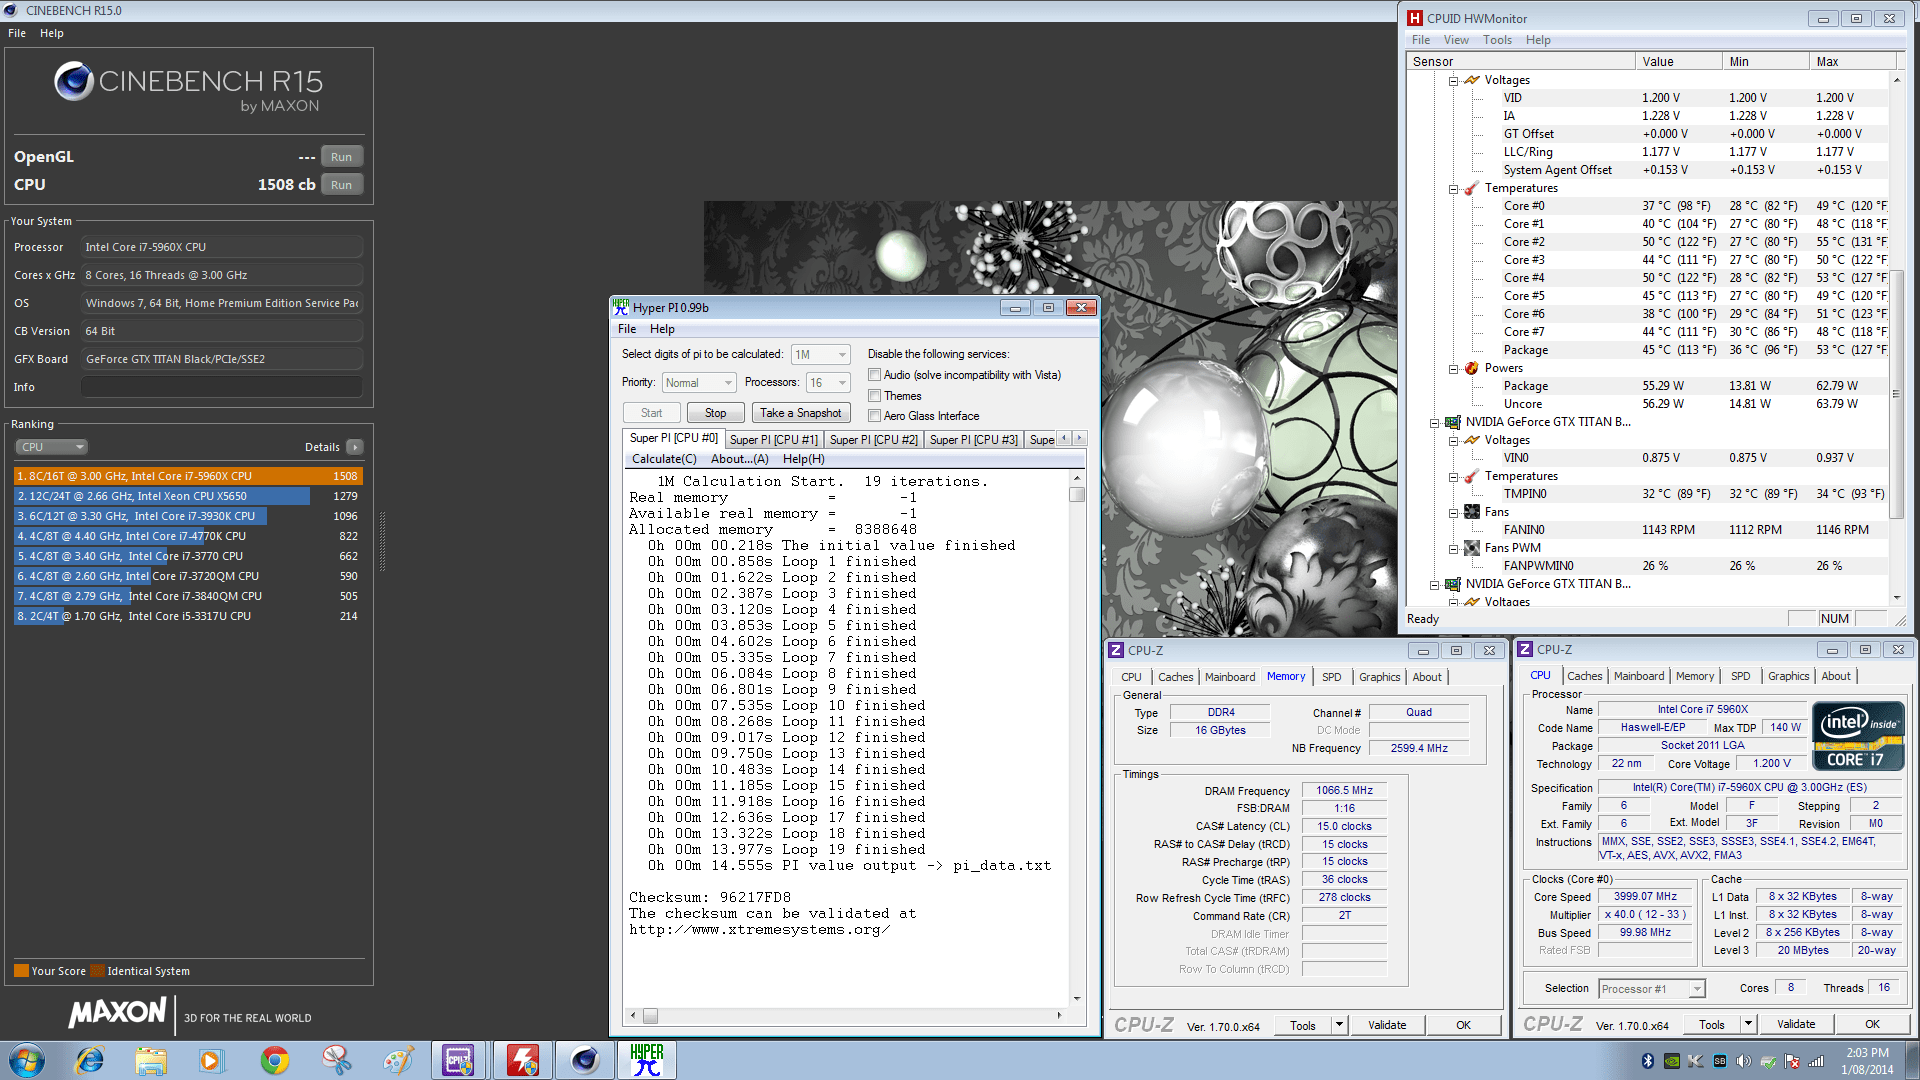Run the CPU benchmark in Cinebench

(341, 184)
